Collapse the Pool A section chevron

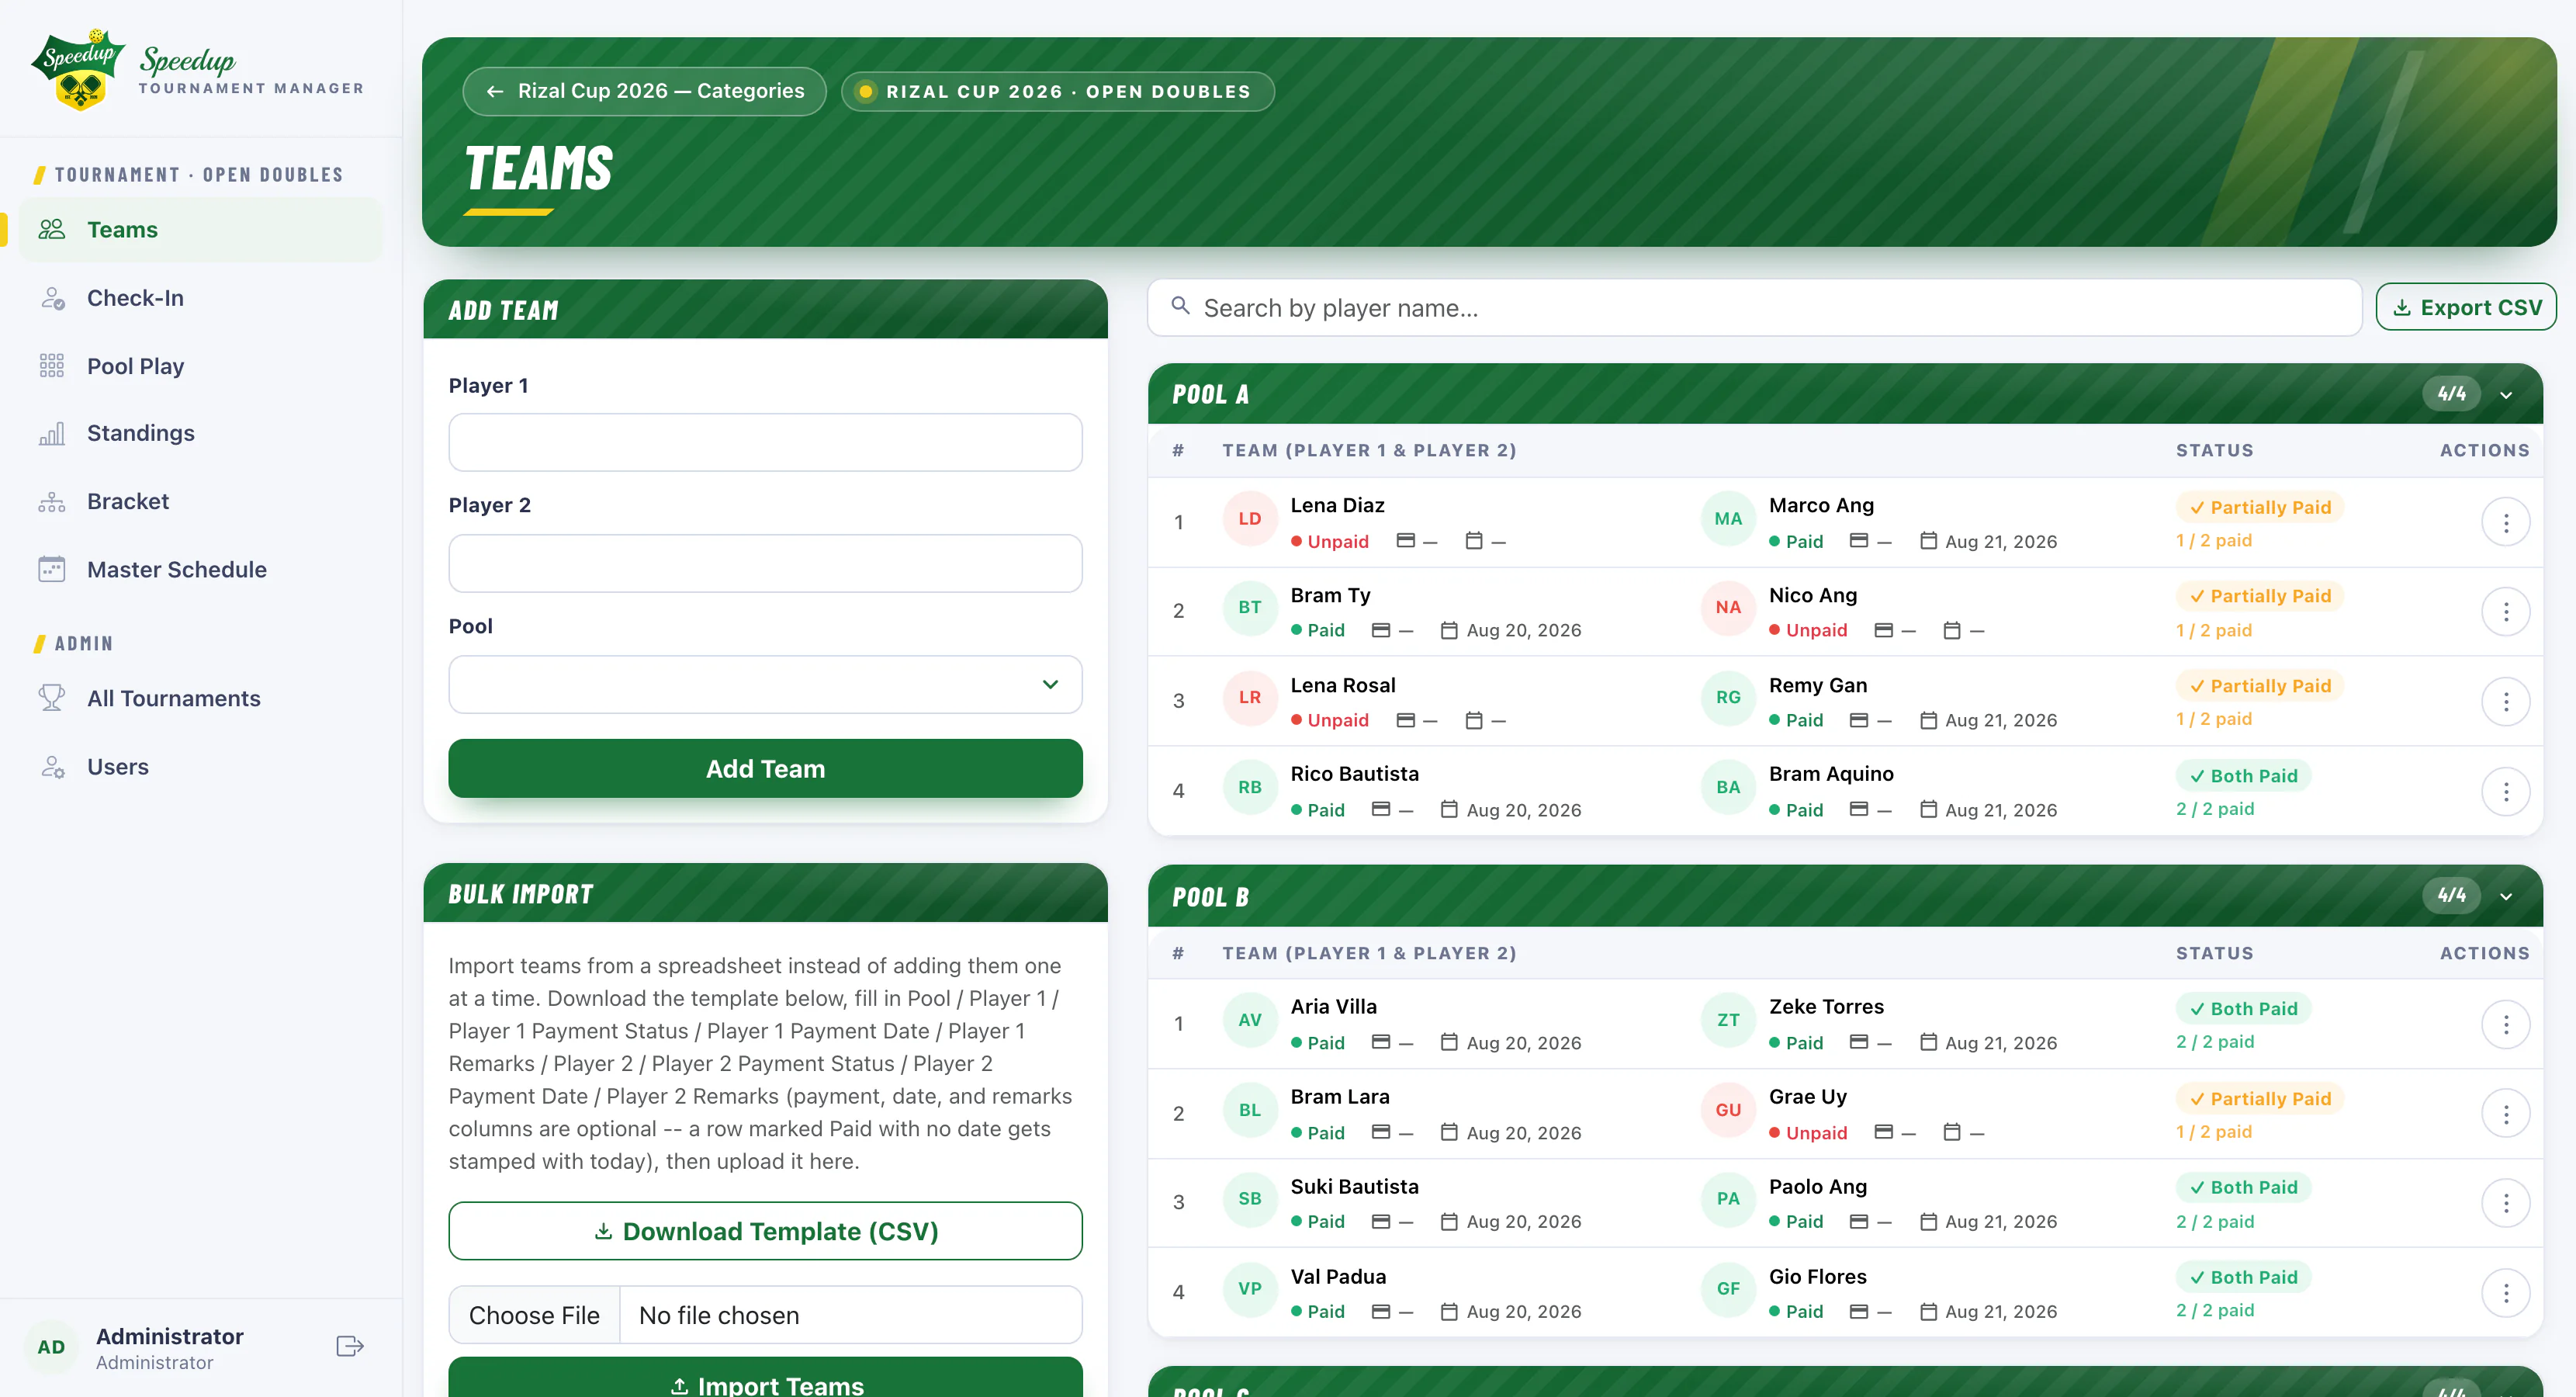tap(2506, 395)
